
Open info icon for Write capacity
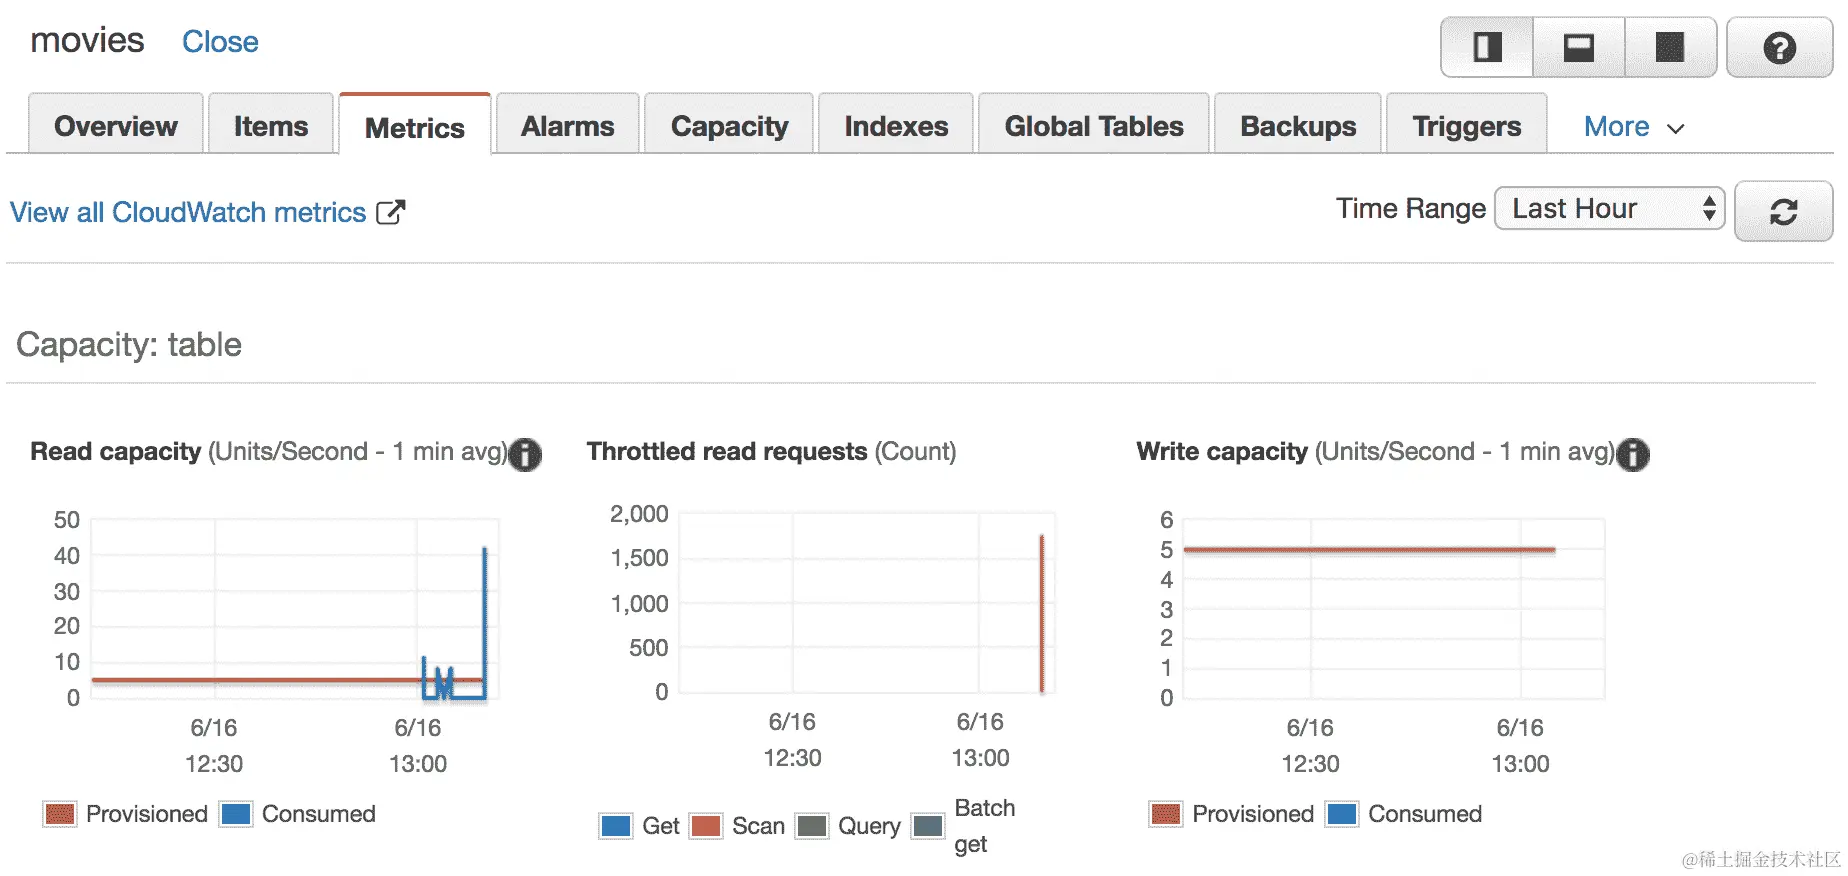pos(1633,455)
